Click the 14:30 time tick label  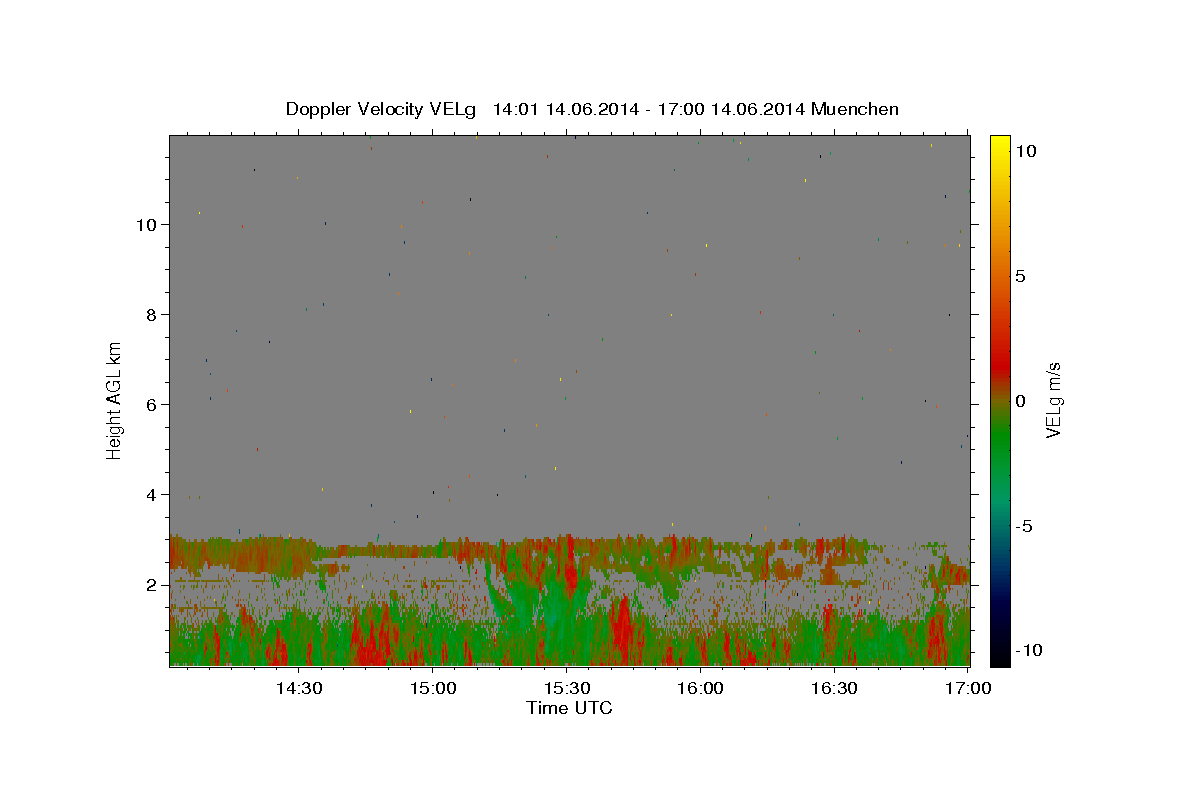coord(299,688)
